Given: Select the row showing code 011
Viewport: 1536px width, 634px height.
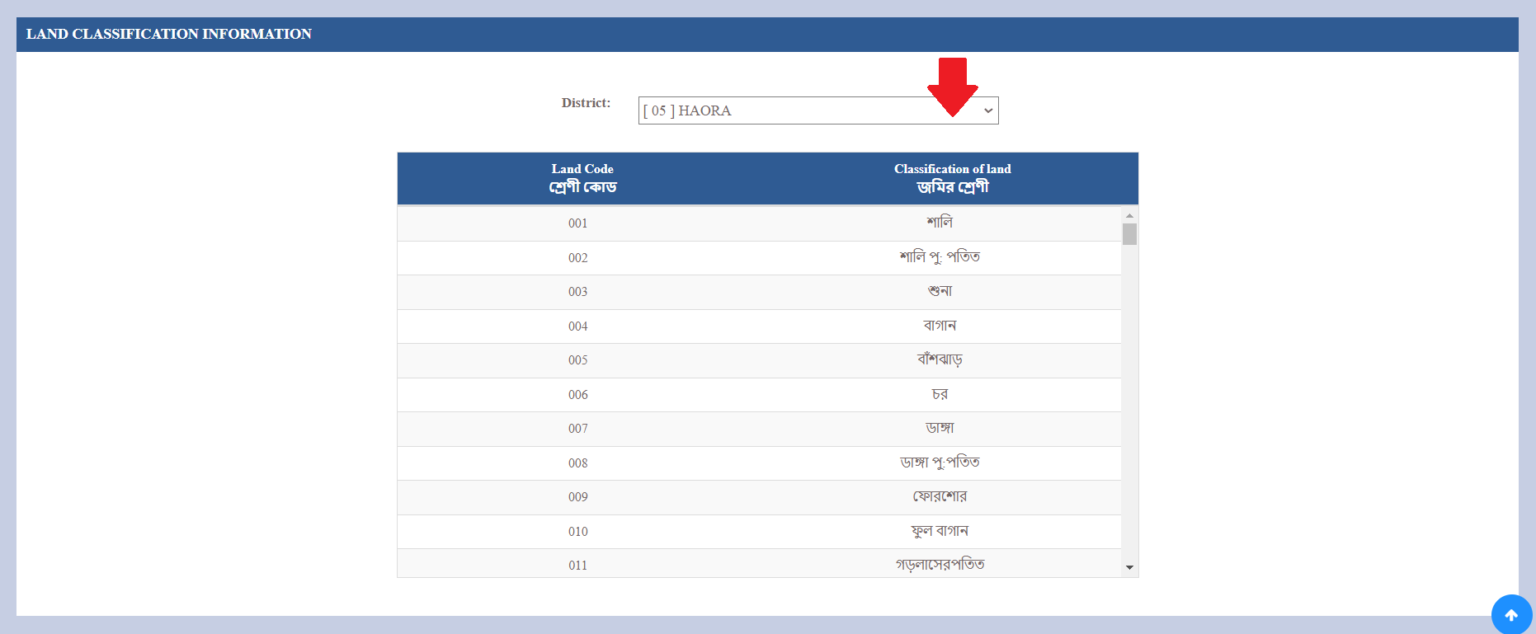Looking at the screenshot, I should click(762, 564).
